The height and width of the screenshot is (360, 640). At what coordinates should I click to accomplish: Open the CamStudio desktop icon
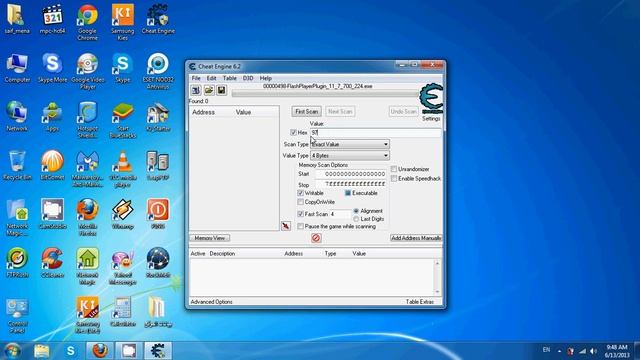52,214
